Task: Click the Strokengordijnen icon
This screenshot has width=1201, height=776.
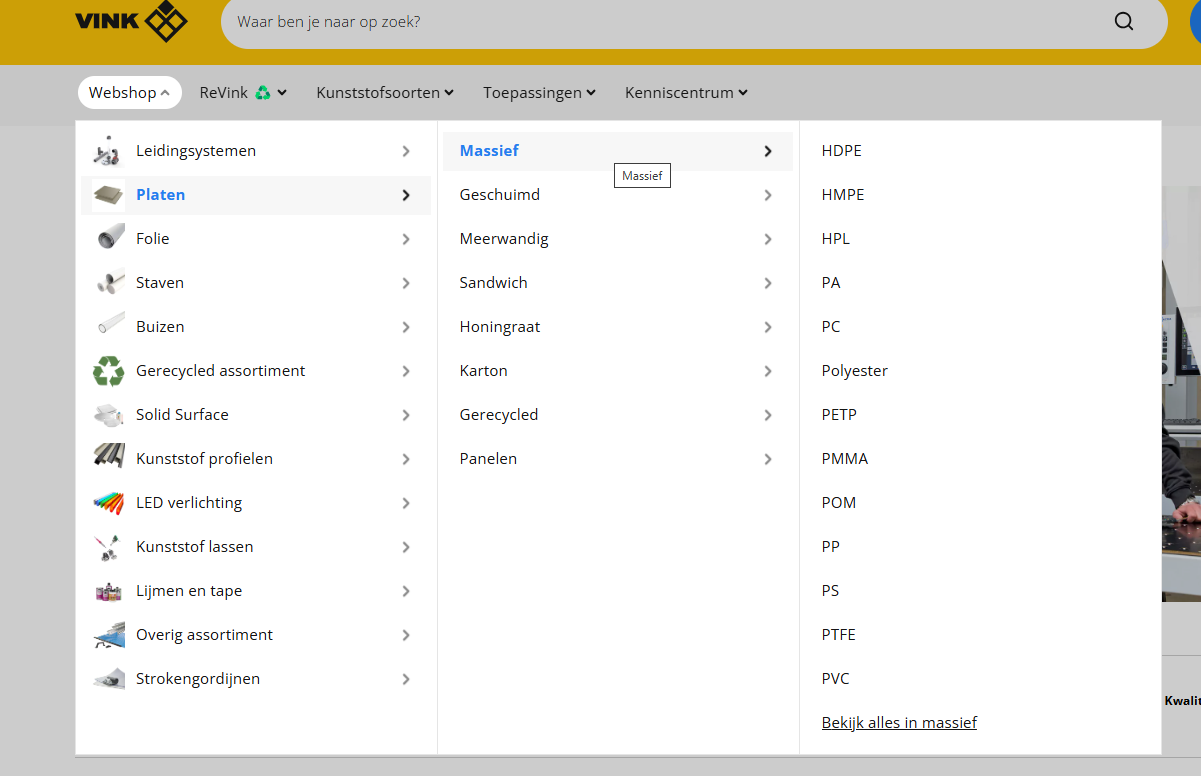Action: pyautogui.click(x=108, y=679)
